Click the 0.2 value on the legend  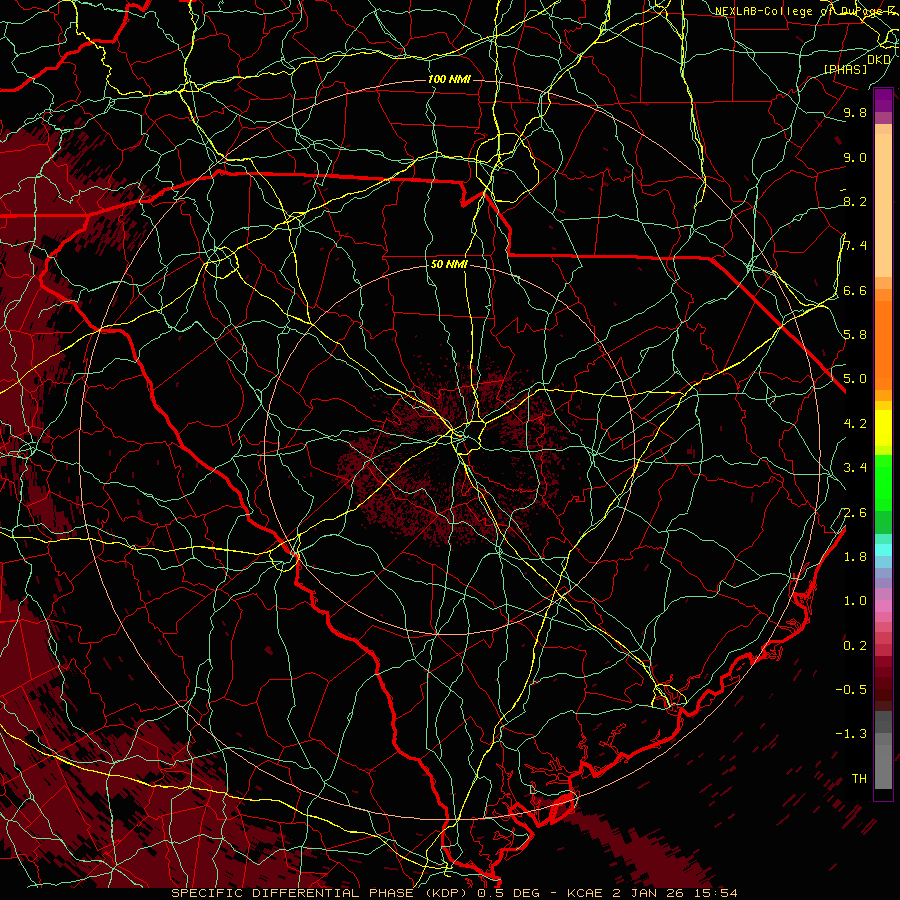[x=855, y=646]
